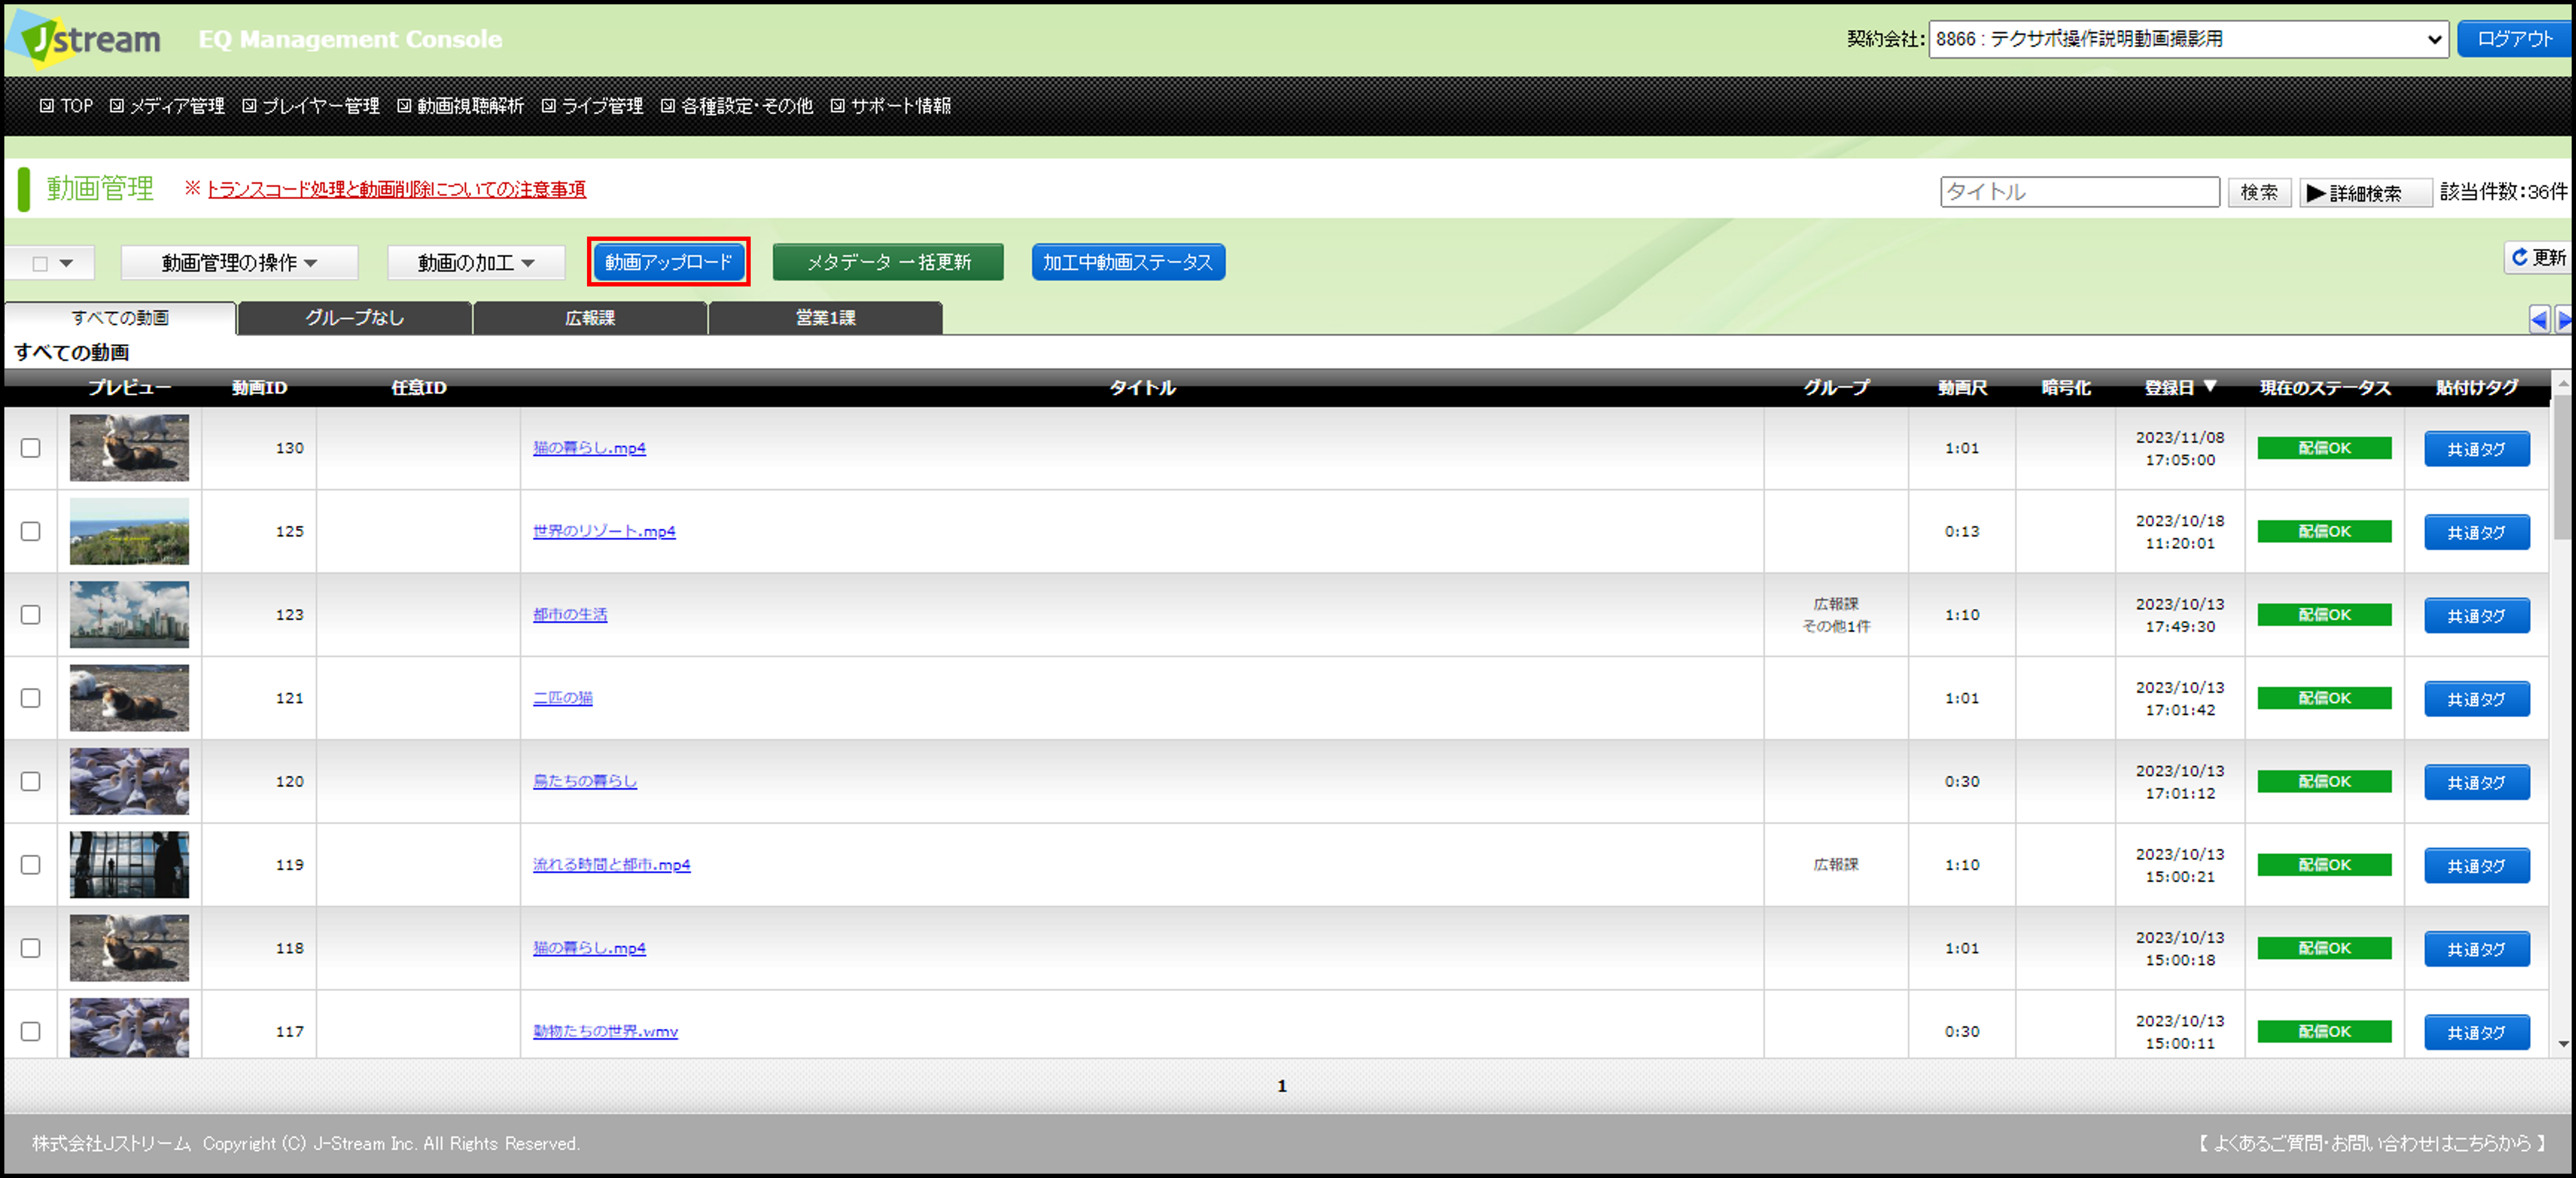Open 猫の暮らし.mp4 link for ID 130

coord(589,448)
